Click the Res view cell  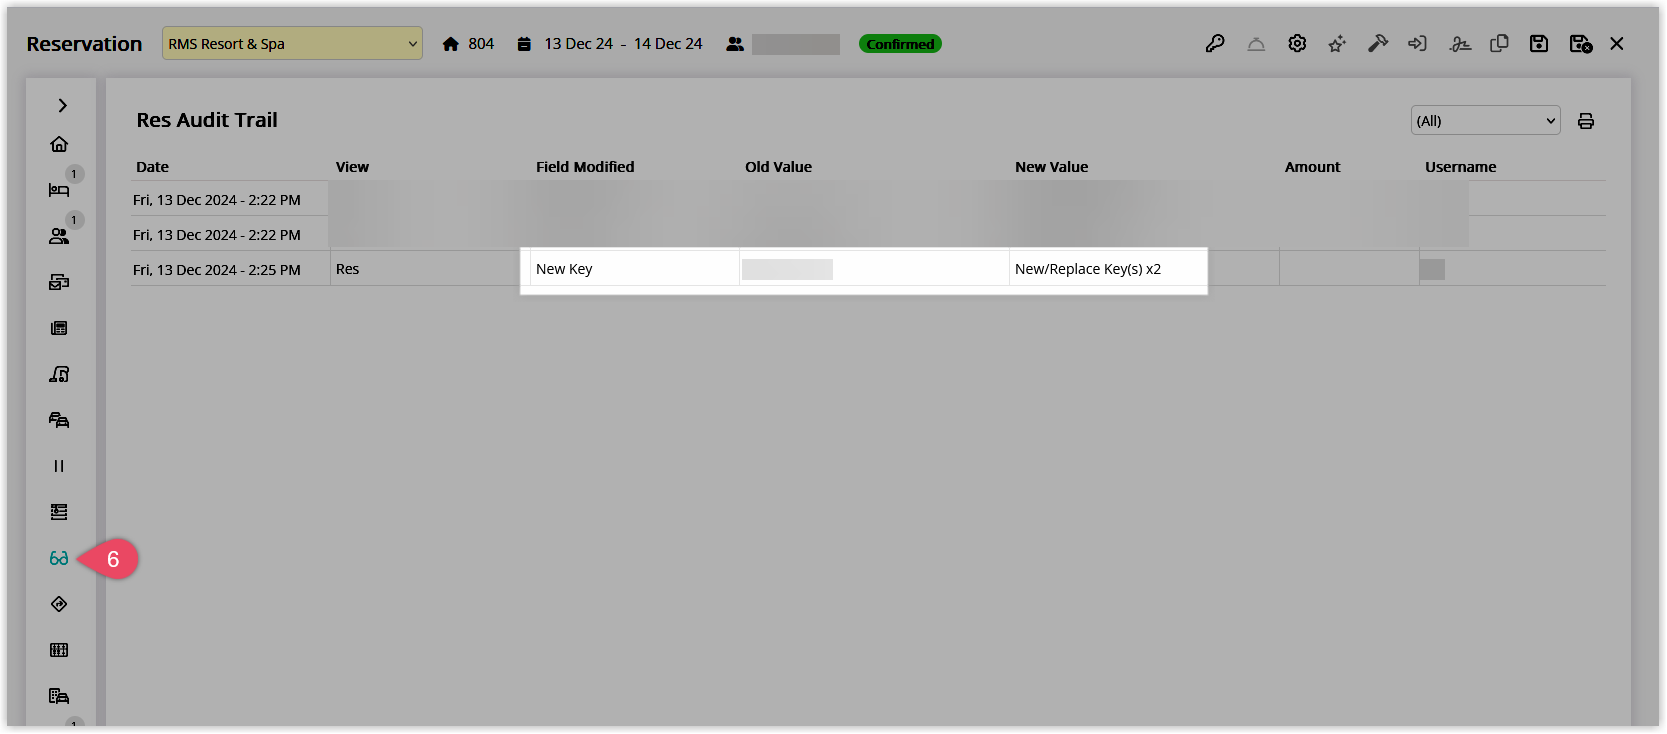[x=430, y=269]
